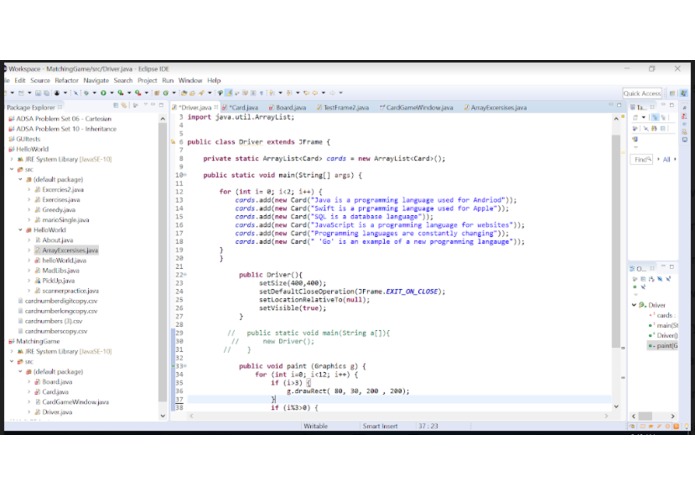The height and width of the screenshot is (494, 695).
Task: Toggle Hide Static Members in Outline toolbar
Action: [x=668, y=279]
